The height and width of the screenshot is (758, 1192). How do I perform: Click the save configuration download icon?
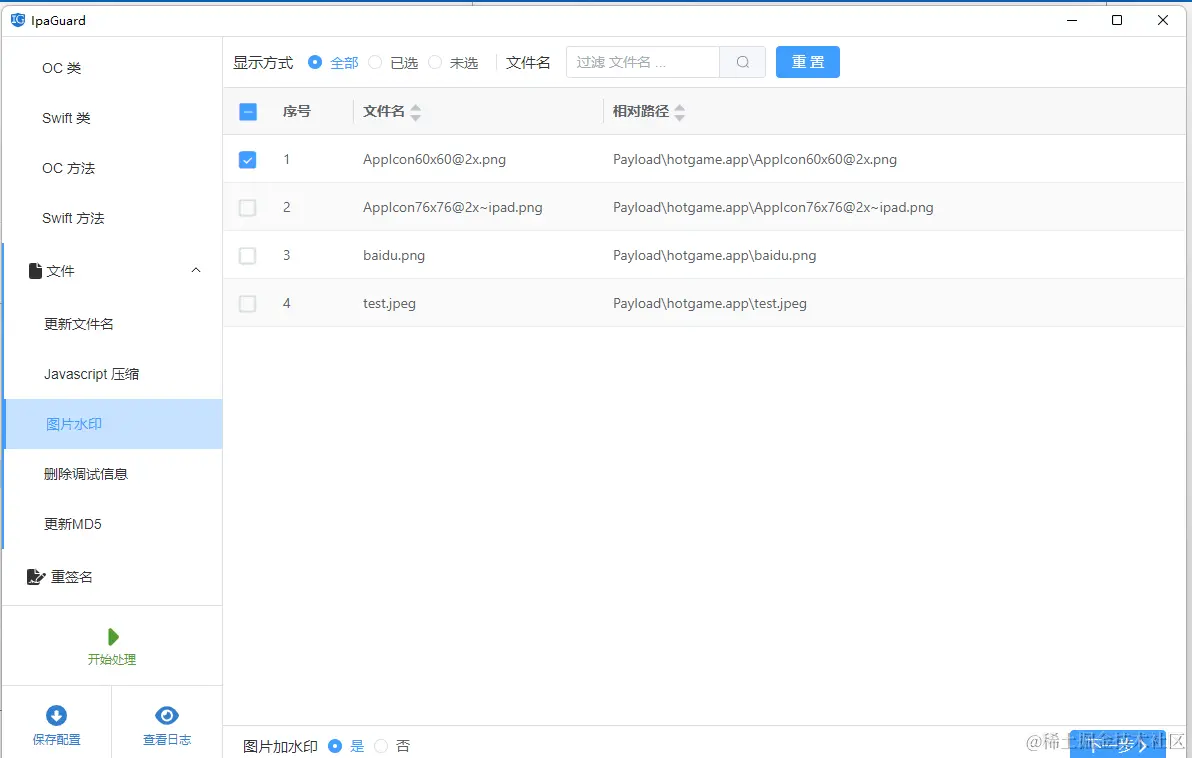(56, 715)
